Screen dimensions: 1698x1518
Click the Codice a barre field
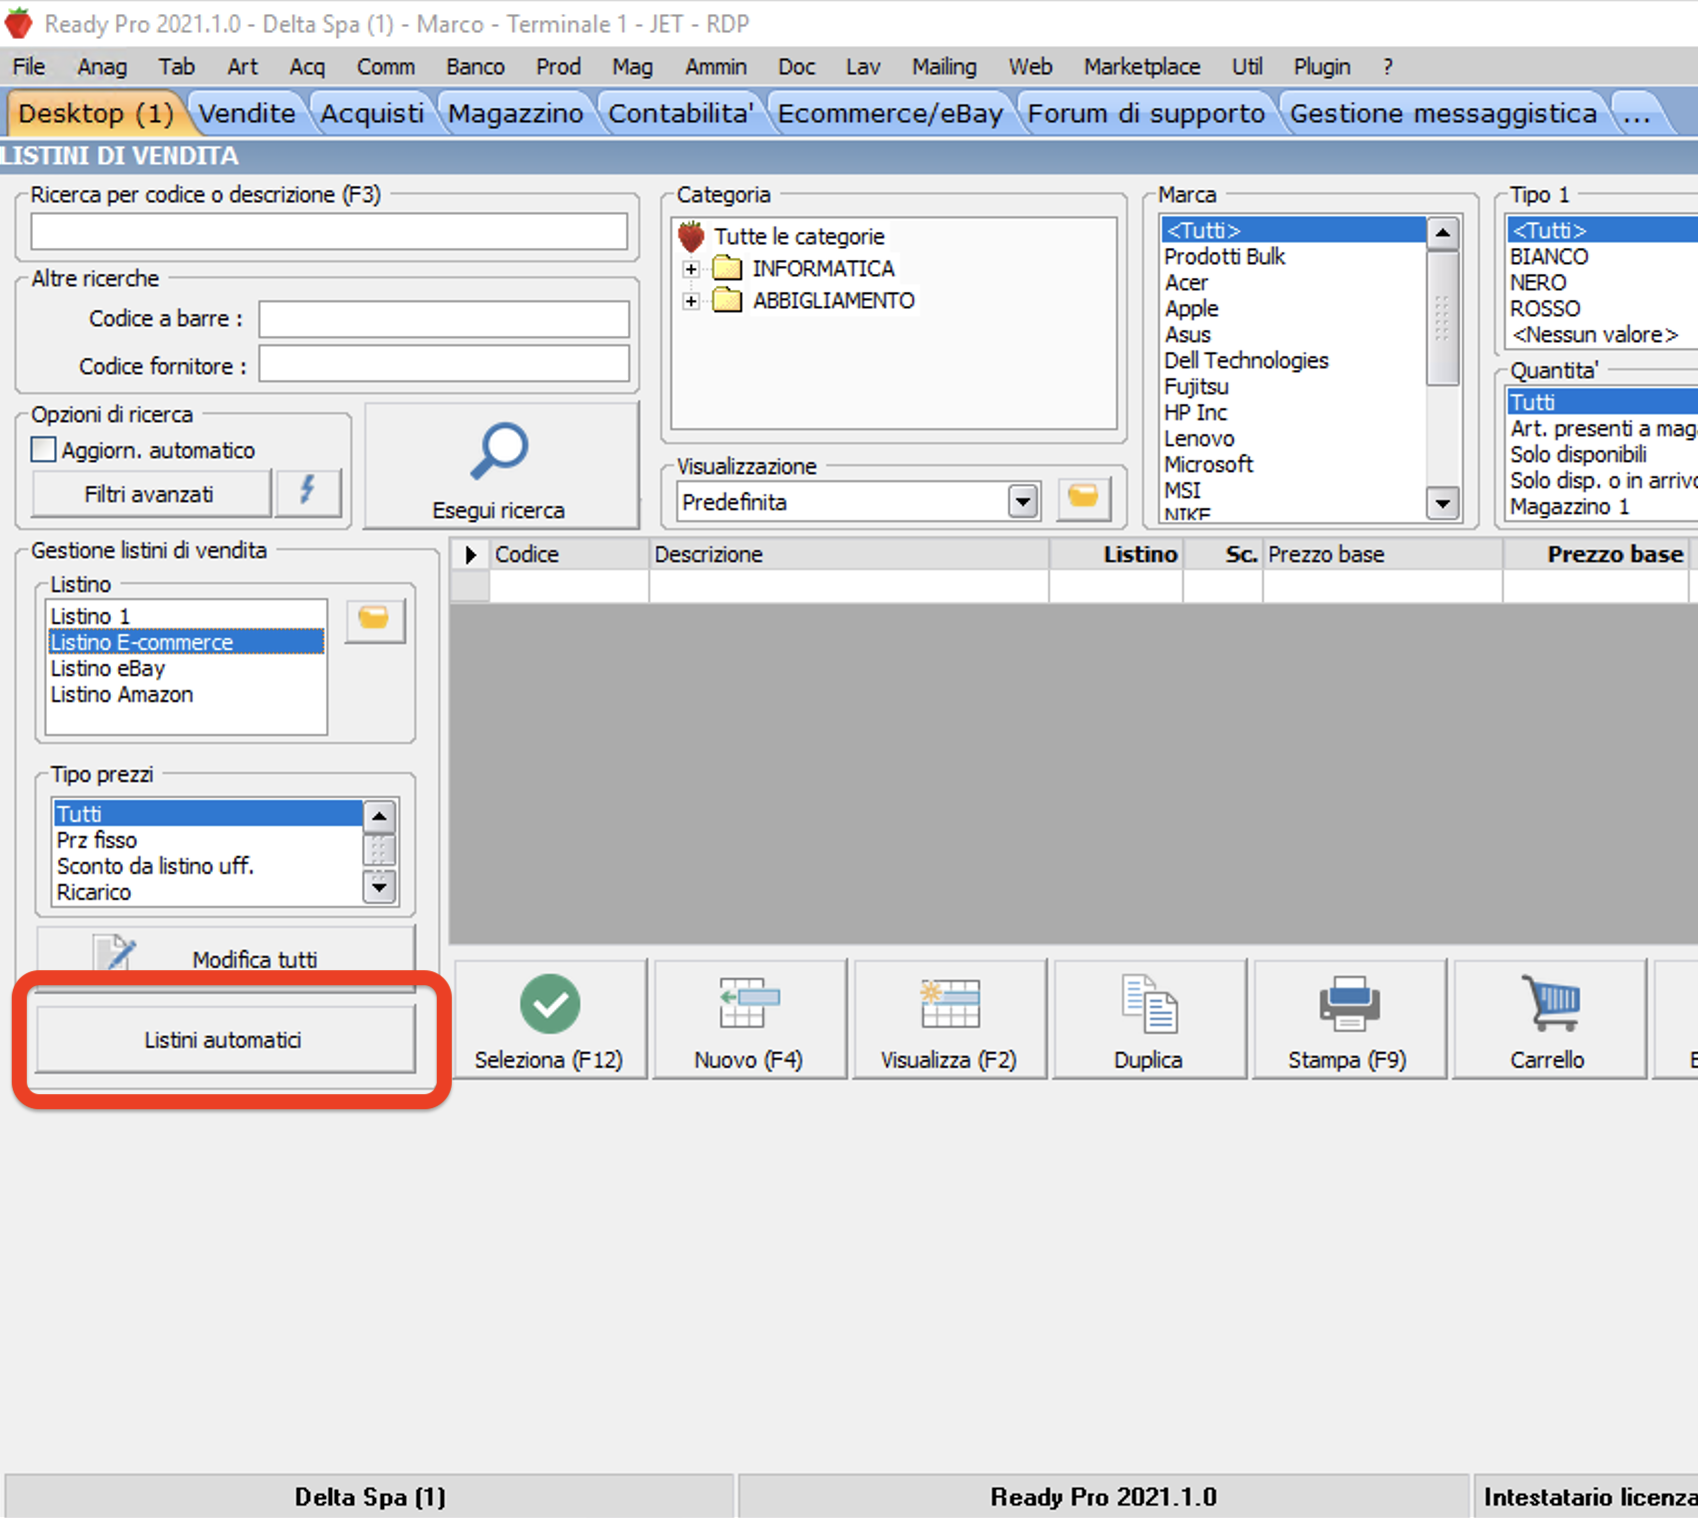point(444,319)
